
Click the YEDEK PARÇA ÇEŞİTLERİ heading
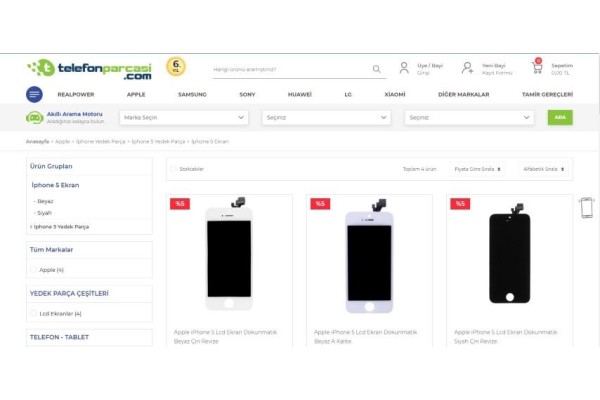(x=69, y=294)
